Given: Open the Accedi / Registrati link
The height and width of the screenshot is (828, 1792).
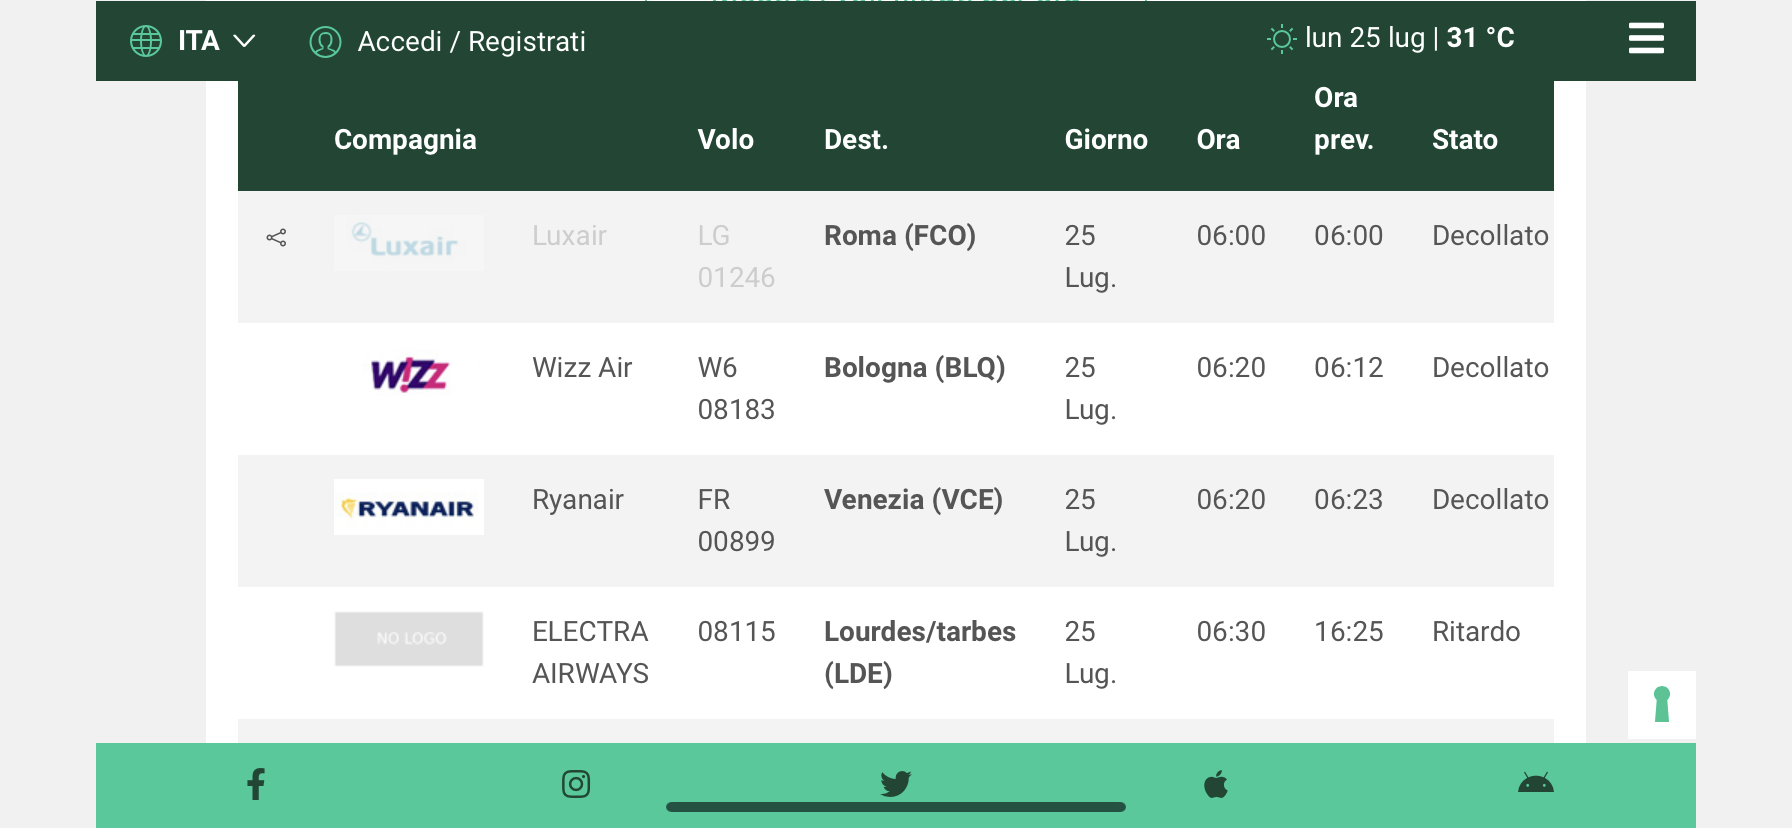Looking at the screenshot, I should coord(471,42).
